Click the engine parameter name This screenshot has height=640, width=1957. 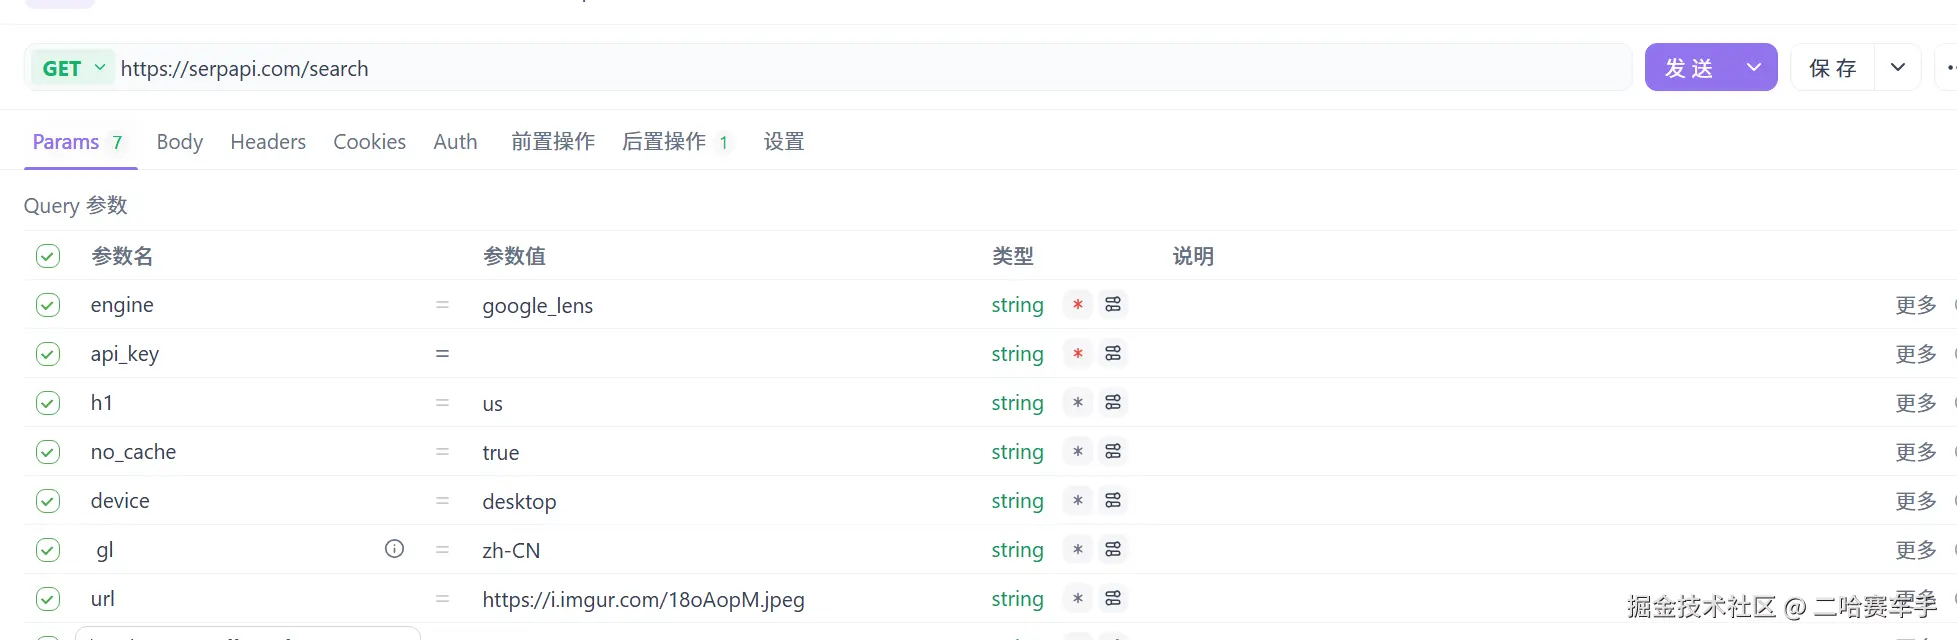click(122, 305)
